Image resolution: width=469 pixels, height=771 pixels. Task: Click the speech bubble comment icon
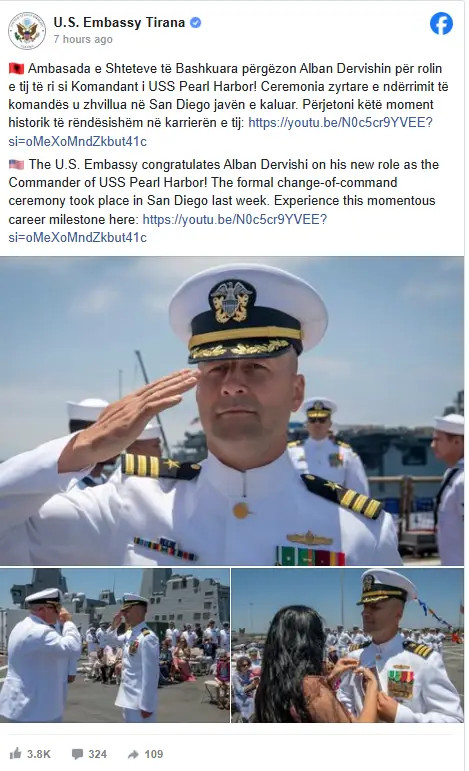click(x=78, y=754)
